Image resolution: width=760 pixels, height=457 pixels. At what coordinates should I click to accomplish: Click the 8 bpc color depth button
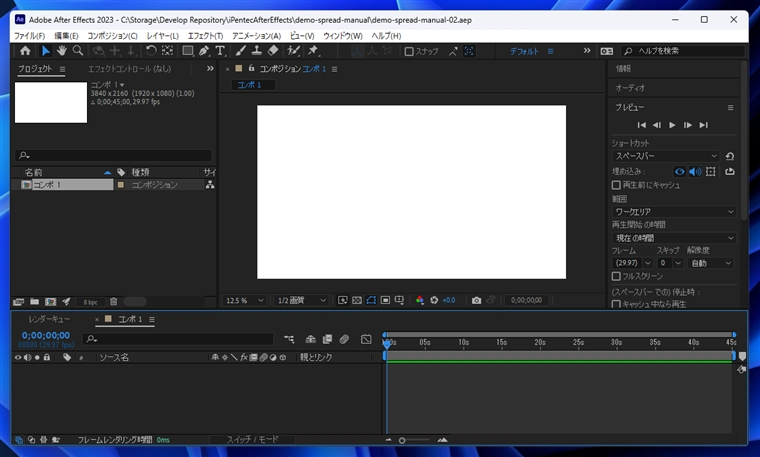[90, 302]
